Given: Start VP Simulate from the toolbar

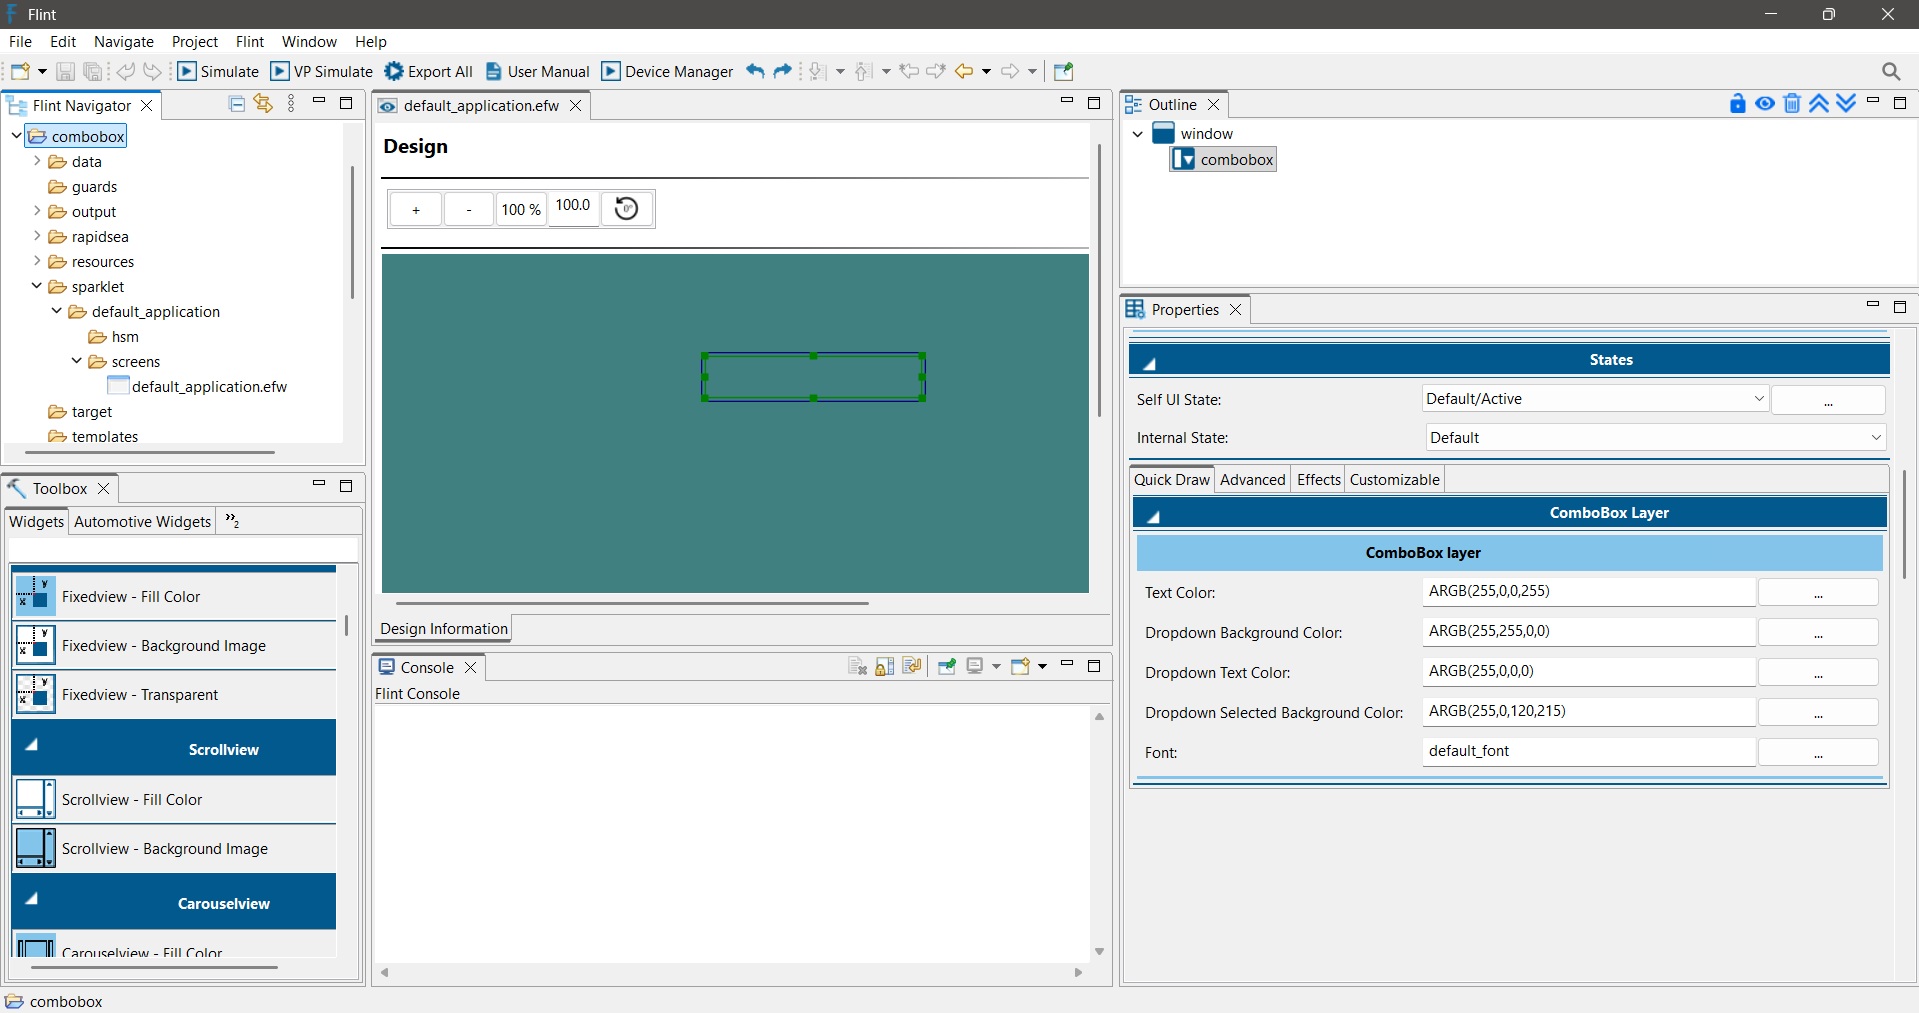Looking at the screenshot, I should 322,71.
